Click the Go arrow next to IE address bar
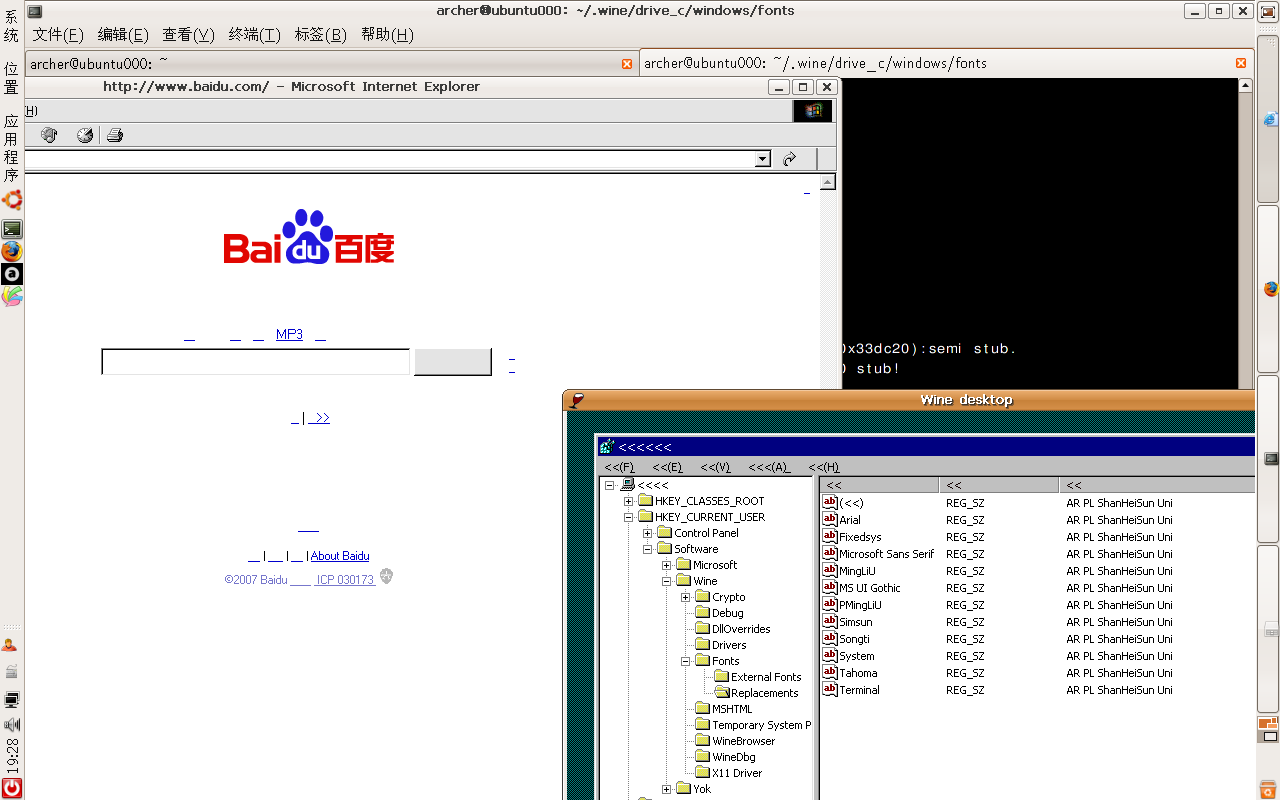Viewport: 1280px width, 800px height. point(789,159)
